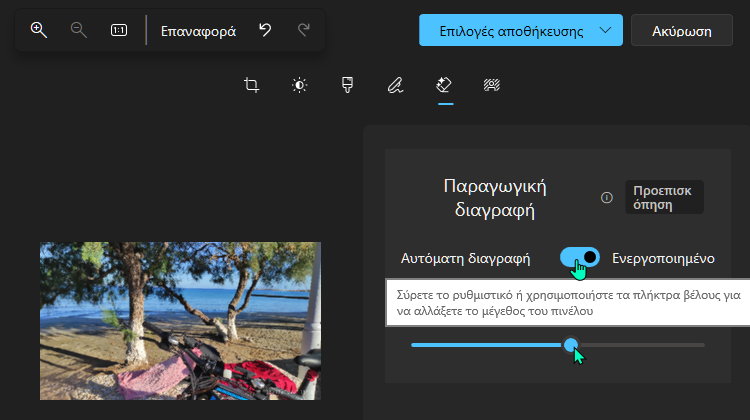Expand the Επιλογές αποθήκευσης dropdown arrow
The height and width of the screenshot is (420, 750).
[605, 31]
